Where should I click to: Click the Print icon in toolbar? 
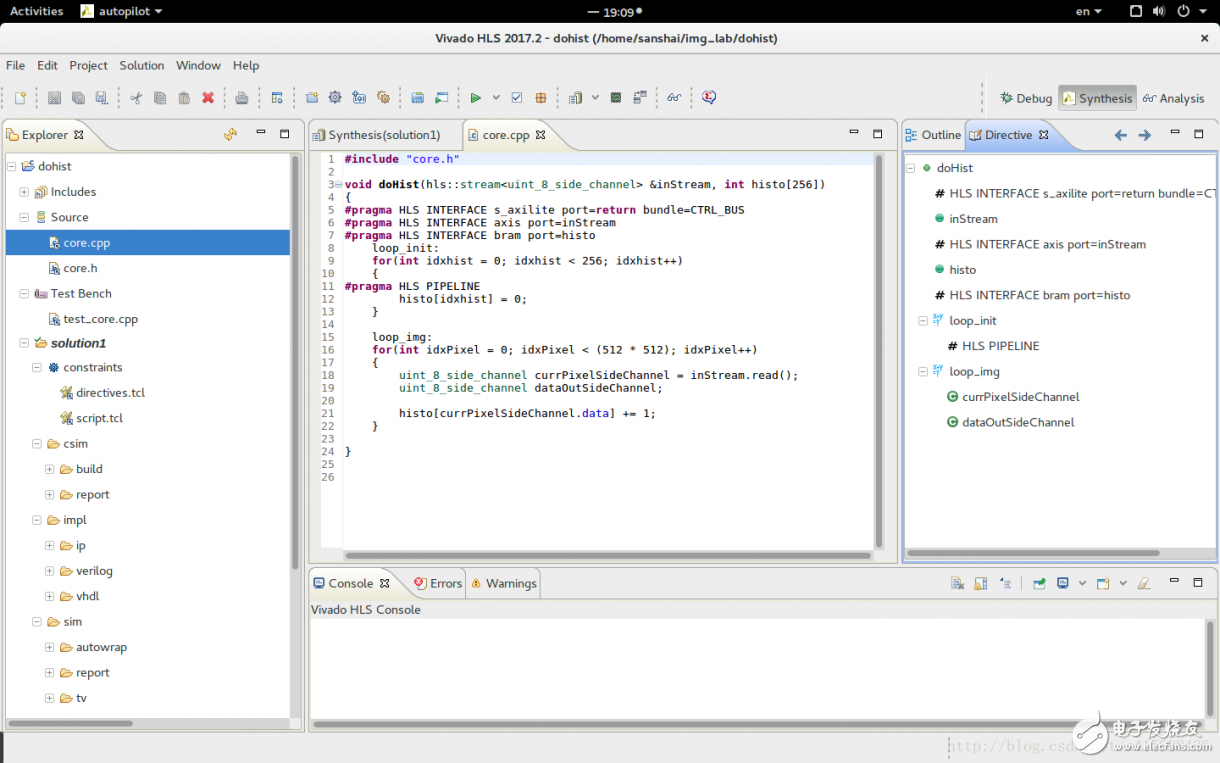242,98
